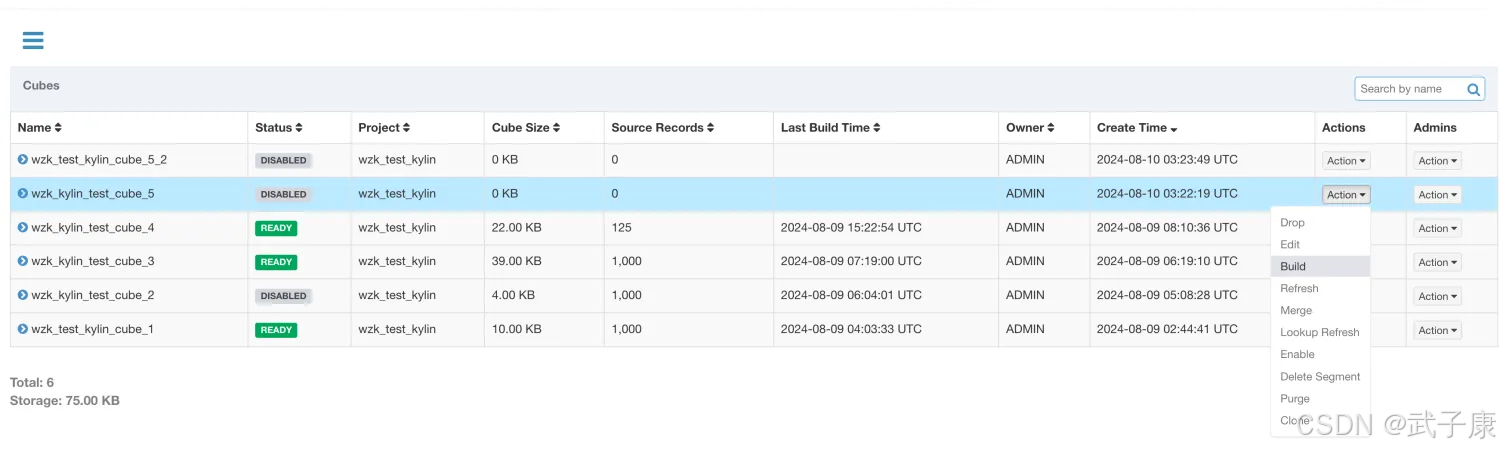Expand details arrow for wzk_kylin_test_cube_4
Viewport: 1500px width, 451px height.
23,228
